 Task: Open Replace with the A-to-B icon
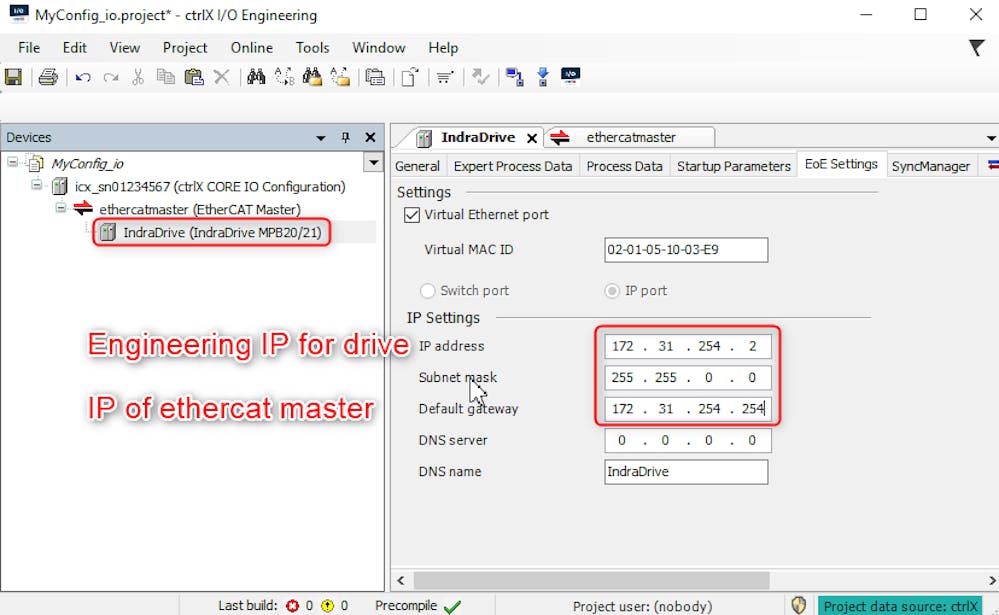(284, 77)
